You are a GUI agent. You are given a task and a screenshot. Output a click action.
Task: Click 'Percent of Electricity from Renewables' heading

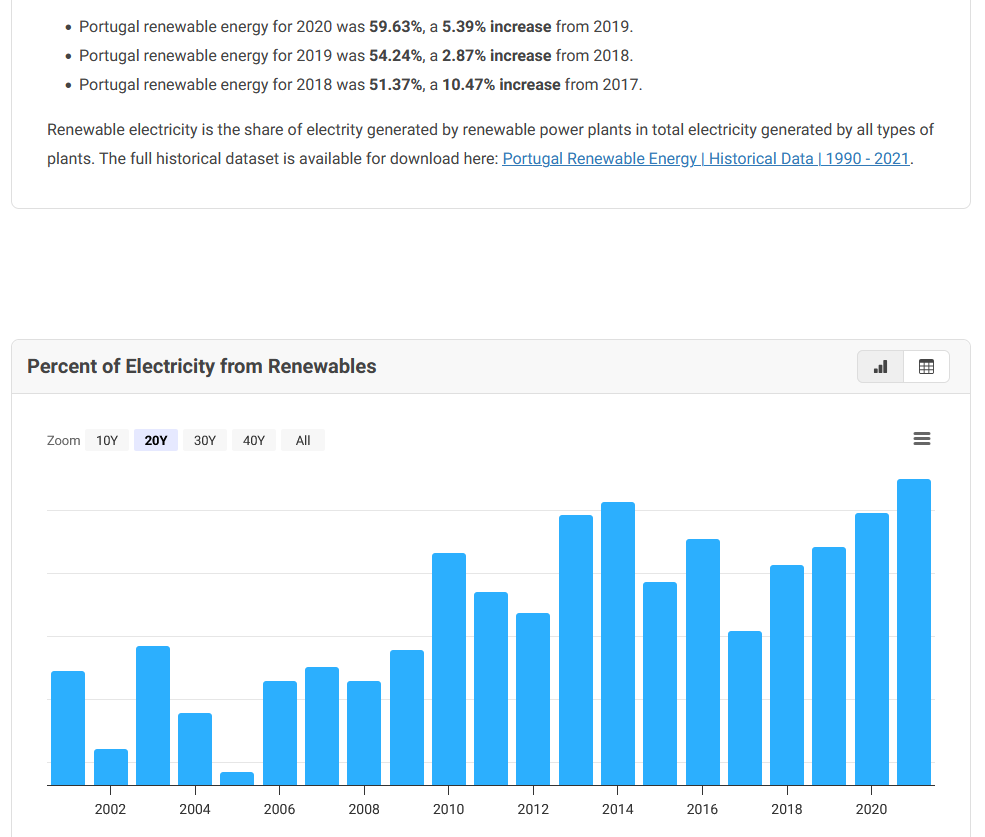[202, 366]
